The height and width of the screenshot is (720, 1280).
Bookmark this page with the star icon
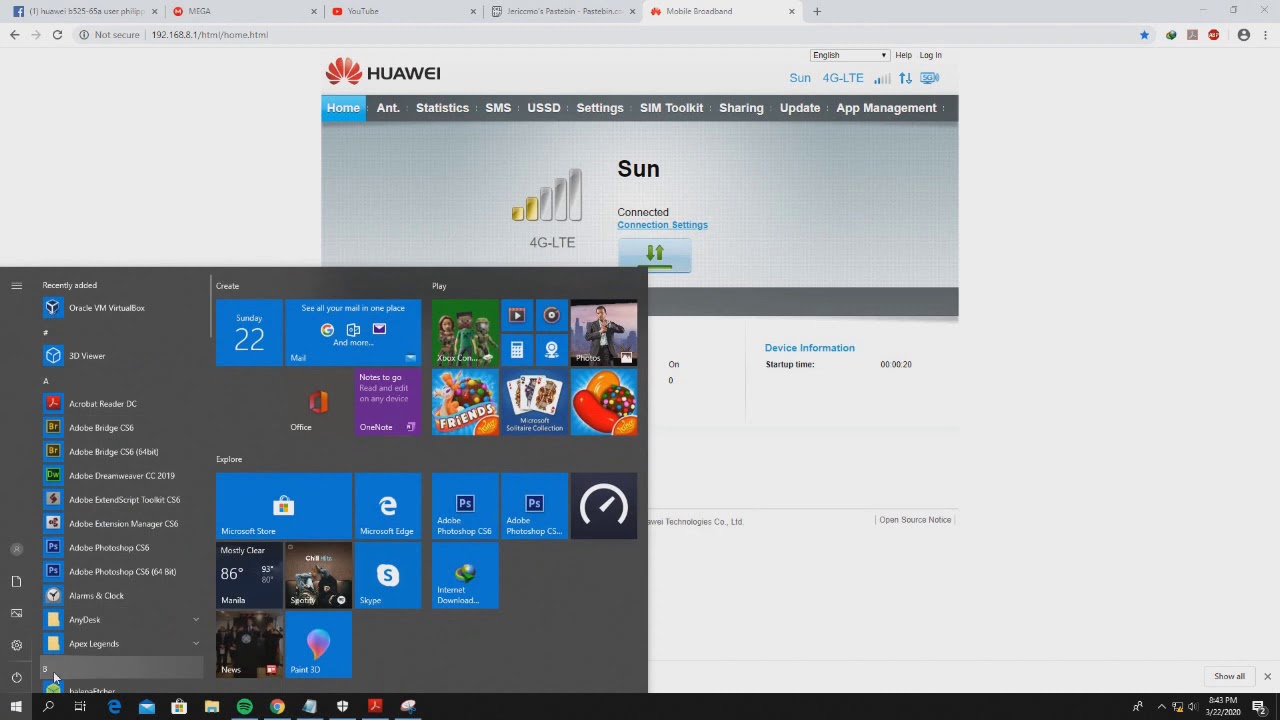pyautogui.click(x=1144, y=34)
